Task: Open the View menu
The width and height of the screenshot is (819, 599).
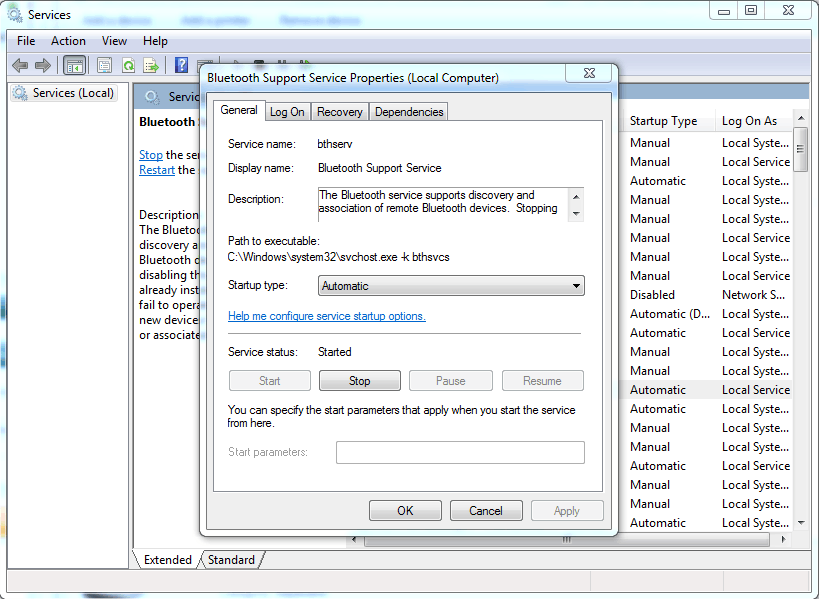Action: click(x=114, y=41)
